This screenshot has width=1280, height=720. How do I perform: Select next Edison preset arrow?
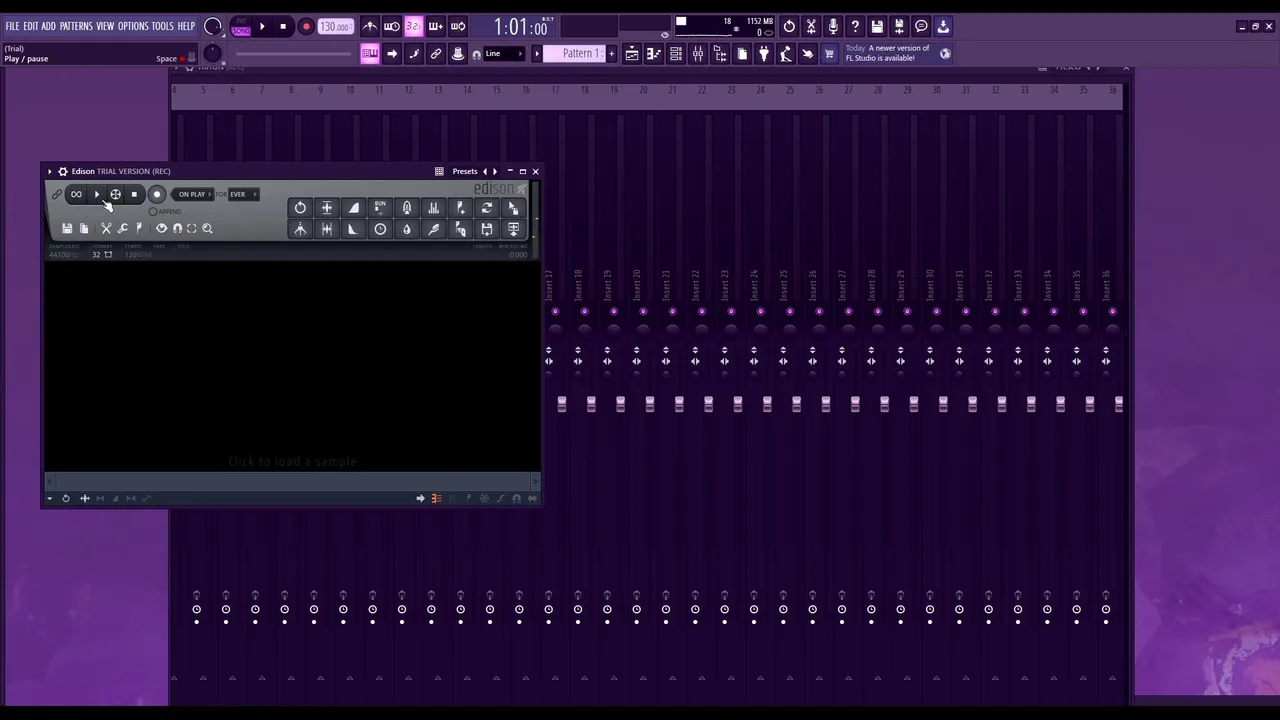(494, 172)
